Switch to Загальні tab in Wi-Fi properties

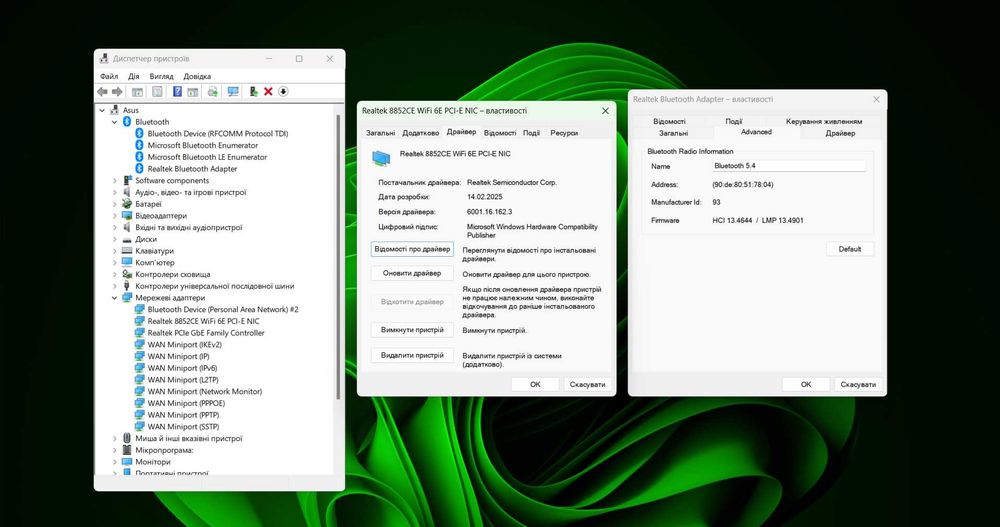click(x=380, y=133)
